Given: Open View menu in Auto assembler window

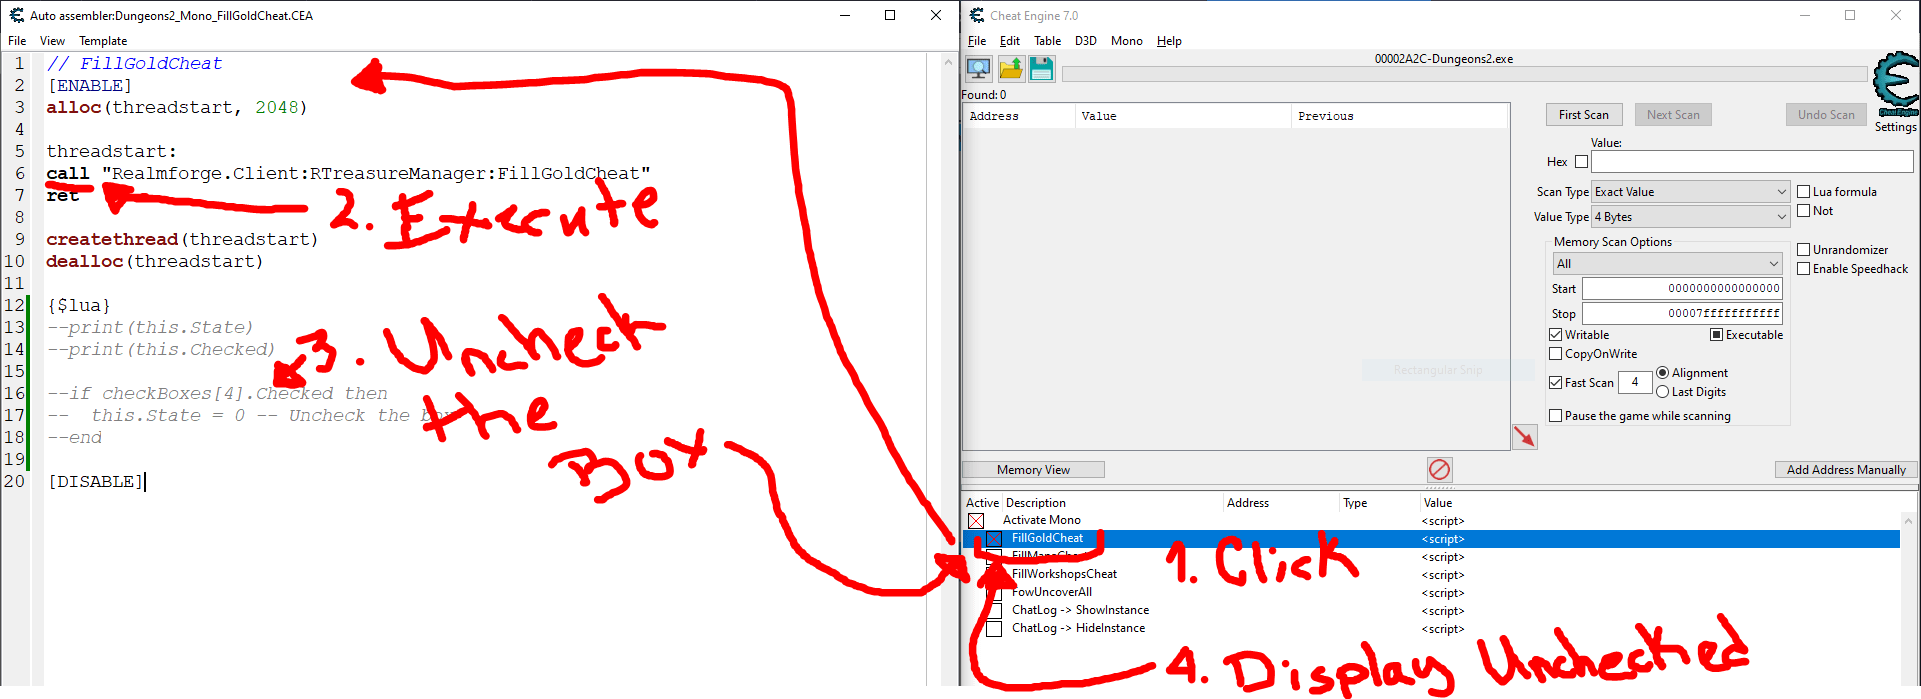Looking at the screenshot, I should 52,41.
